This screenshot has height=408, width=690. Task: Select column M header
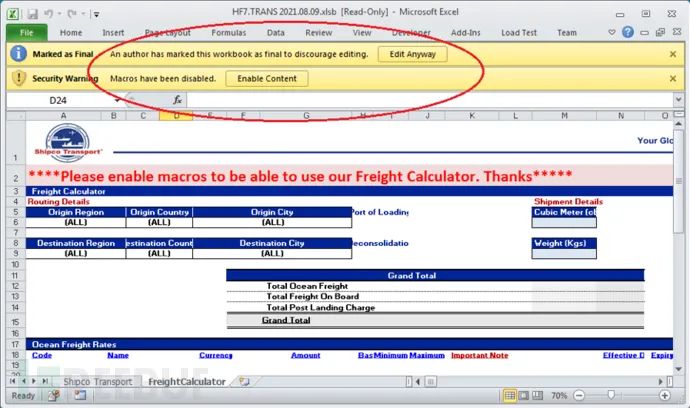(x=564, y=116)
